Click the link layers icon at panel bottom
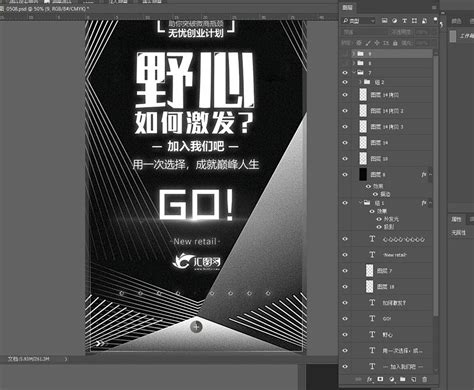Screen dimensions: 474x390 point(358,379)
